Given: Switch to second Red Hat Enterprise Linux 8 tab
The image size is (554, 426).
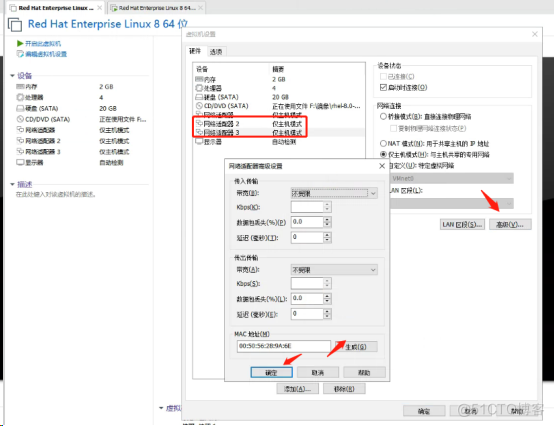Looking at the screenshot, I should tap(157, 8).
